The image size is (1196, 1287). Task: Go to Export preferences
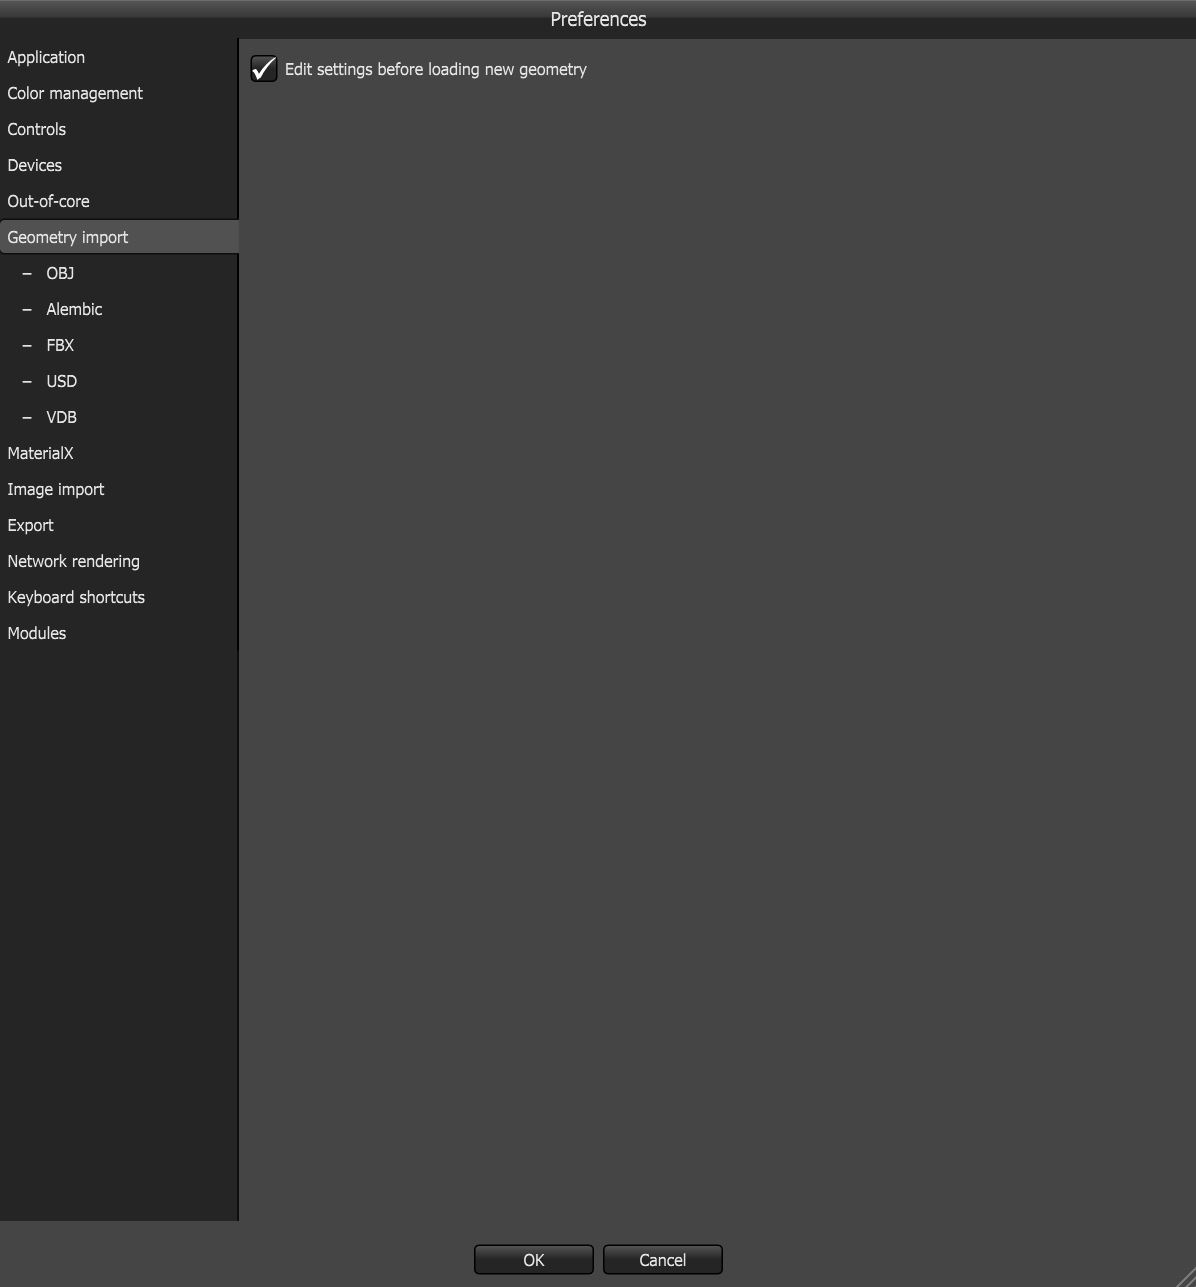[x=118, y=525]
